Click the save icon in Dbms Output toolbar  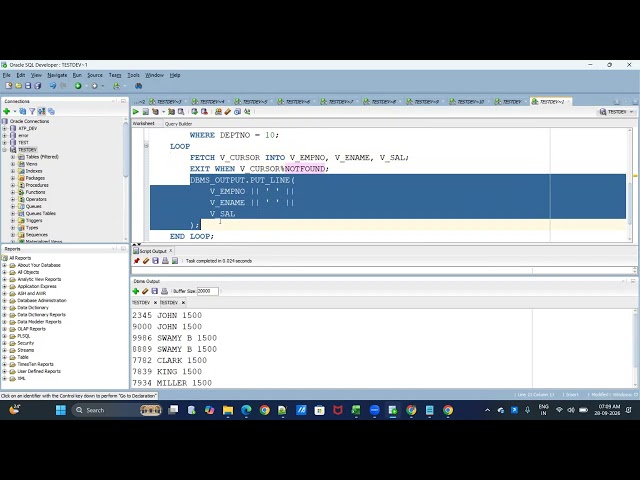[155, 291]
